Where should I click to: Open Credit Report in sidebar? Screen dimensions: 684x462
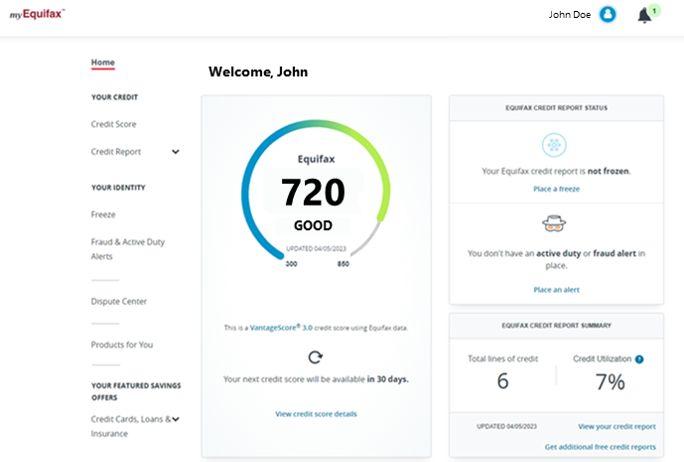point(116,152)
